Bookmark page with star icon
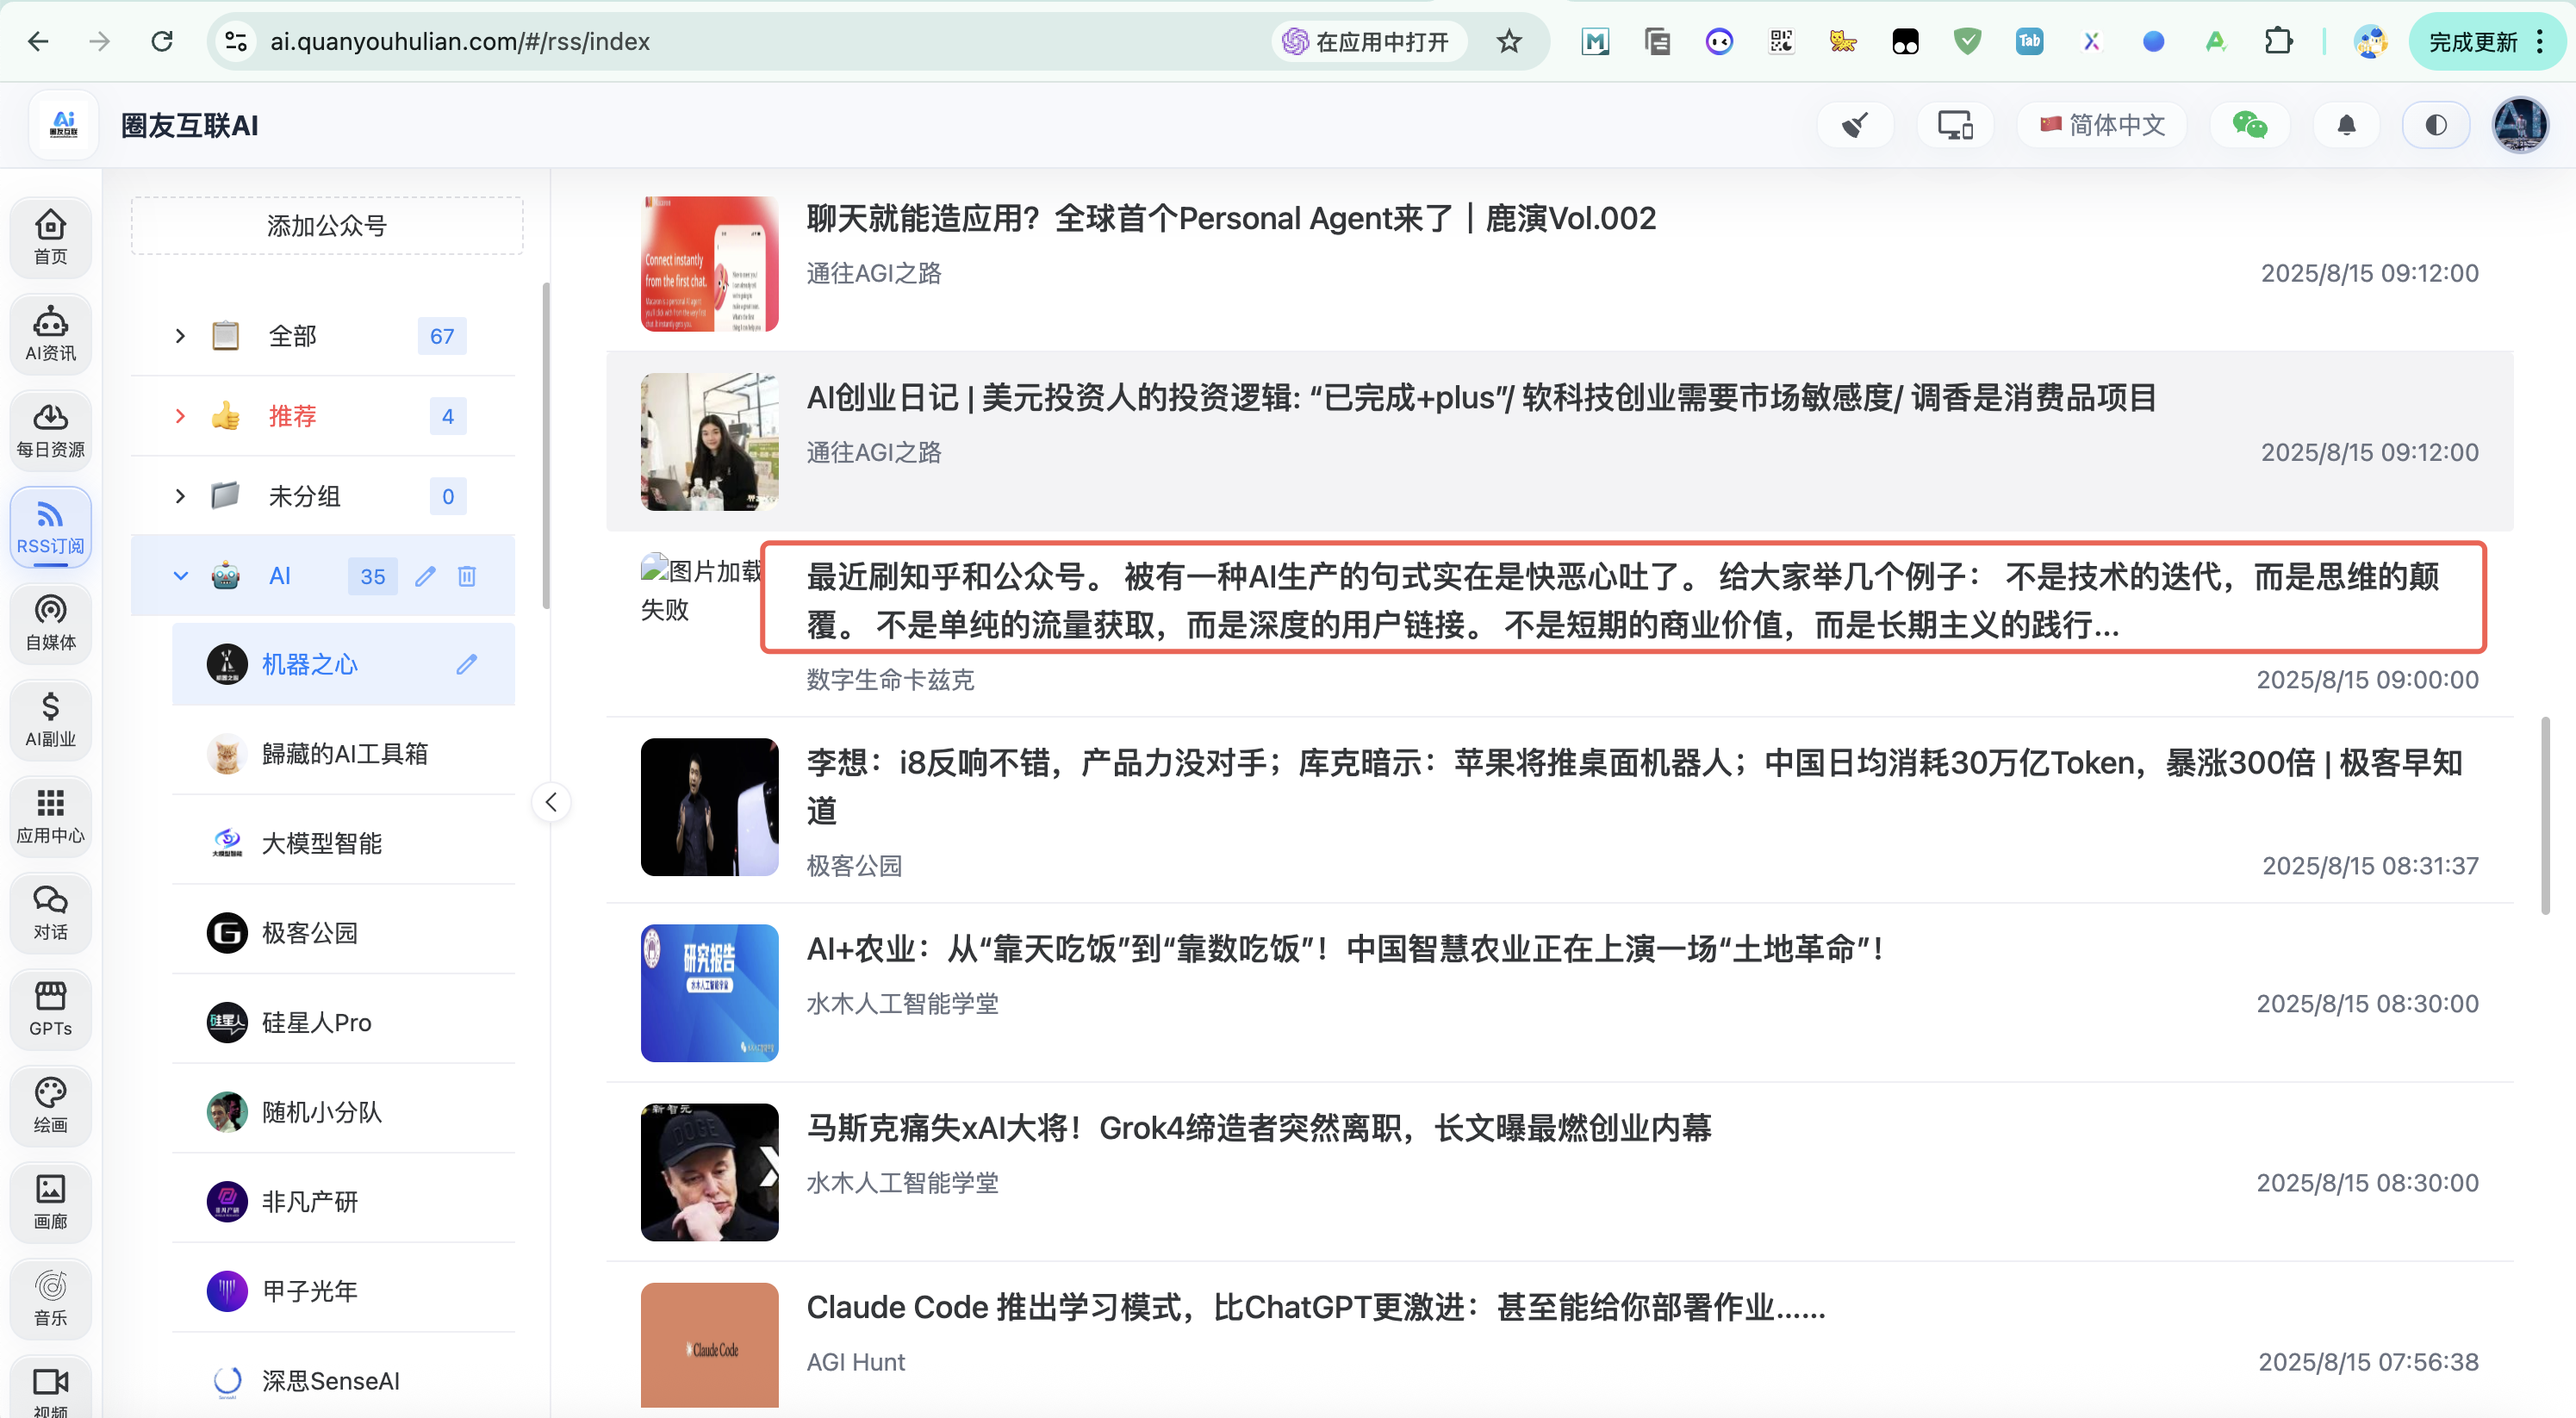2576x1418 pixels. [x=1509, y=41]
